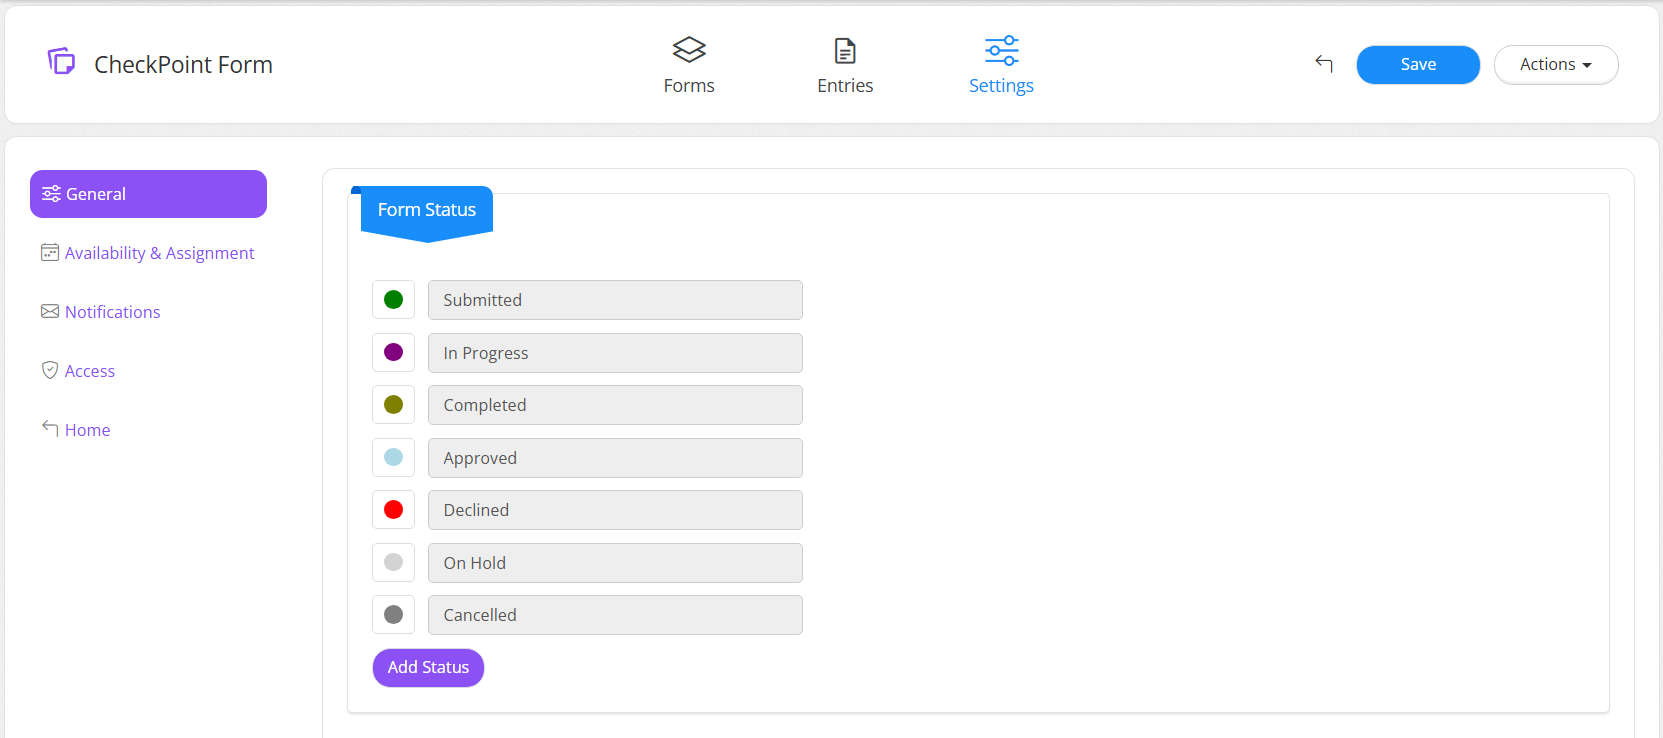Switch to the Settings tab label
1663x738 pixels.
pos(1001,86)
